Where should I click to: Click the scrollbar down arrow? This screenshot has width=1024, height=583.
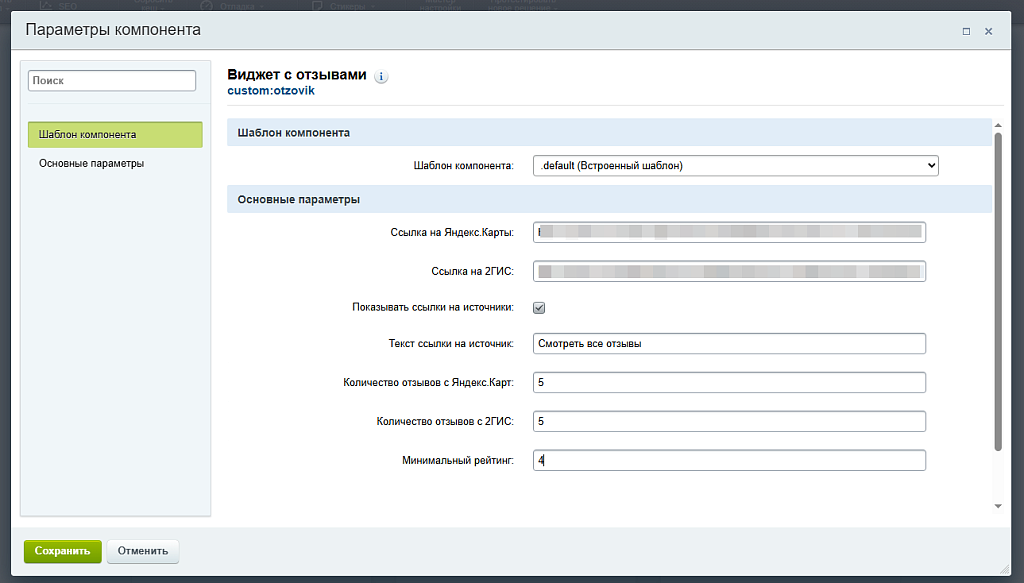click(x=998, y=506)
